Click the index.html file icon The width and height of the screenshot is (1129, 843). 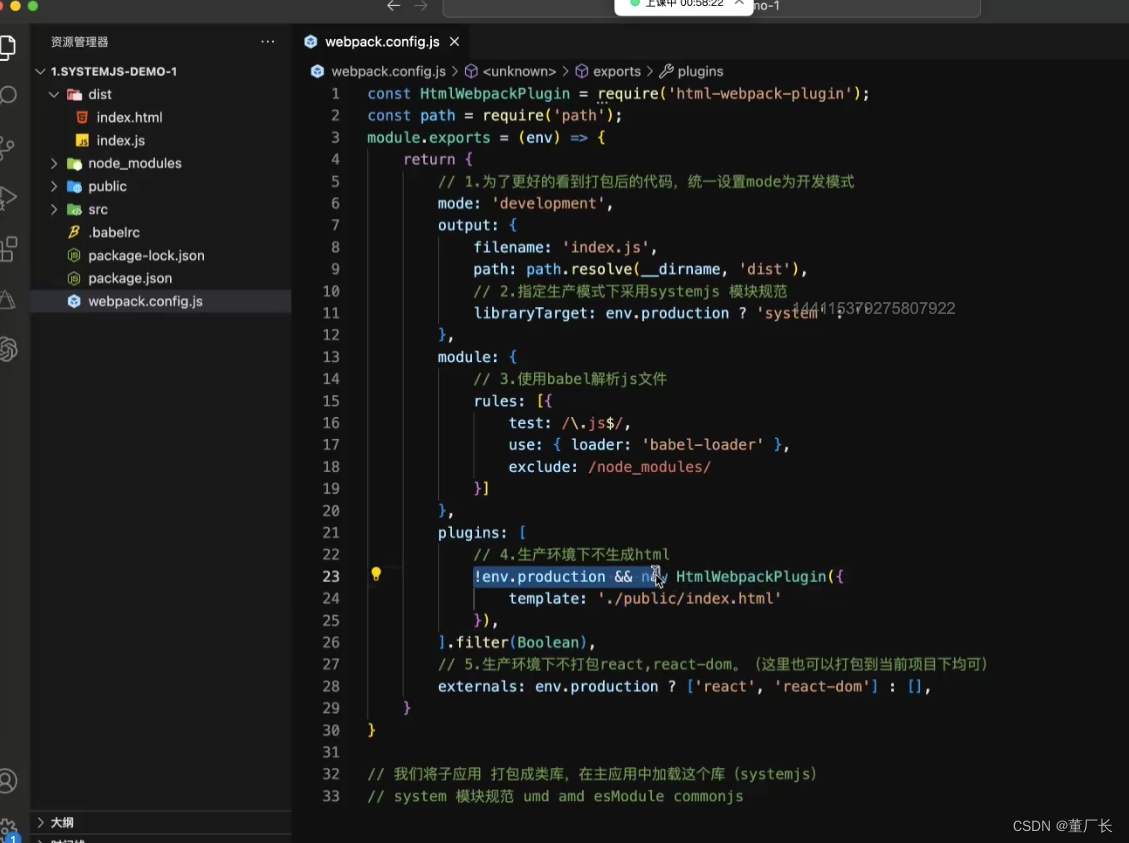click(x=82, y=117)
